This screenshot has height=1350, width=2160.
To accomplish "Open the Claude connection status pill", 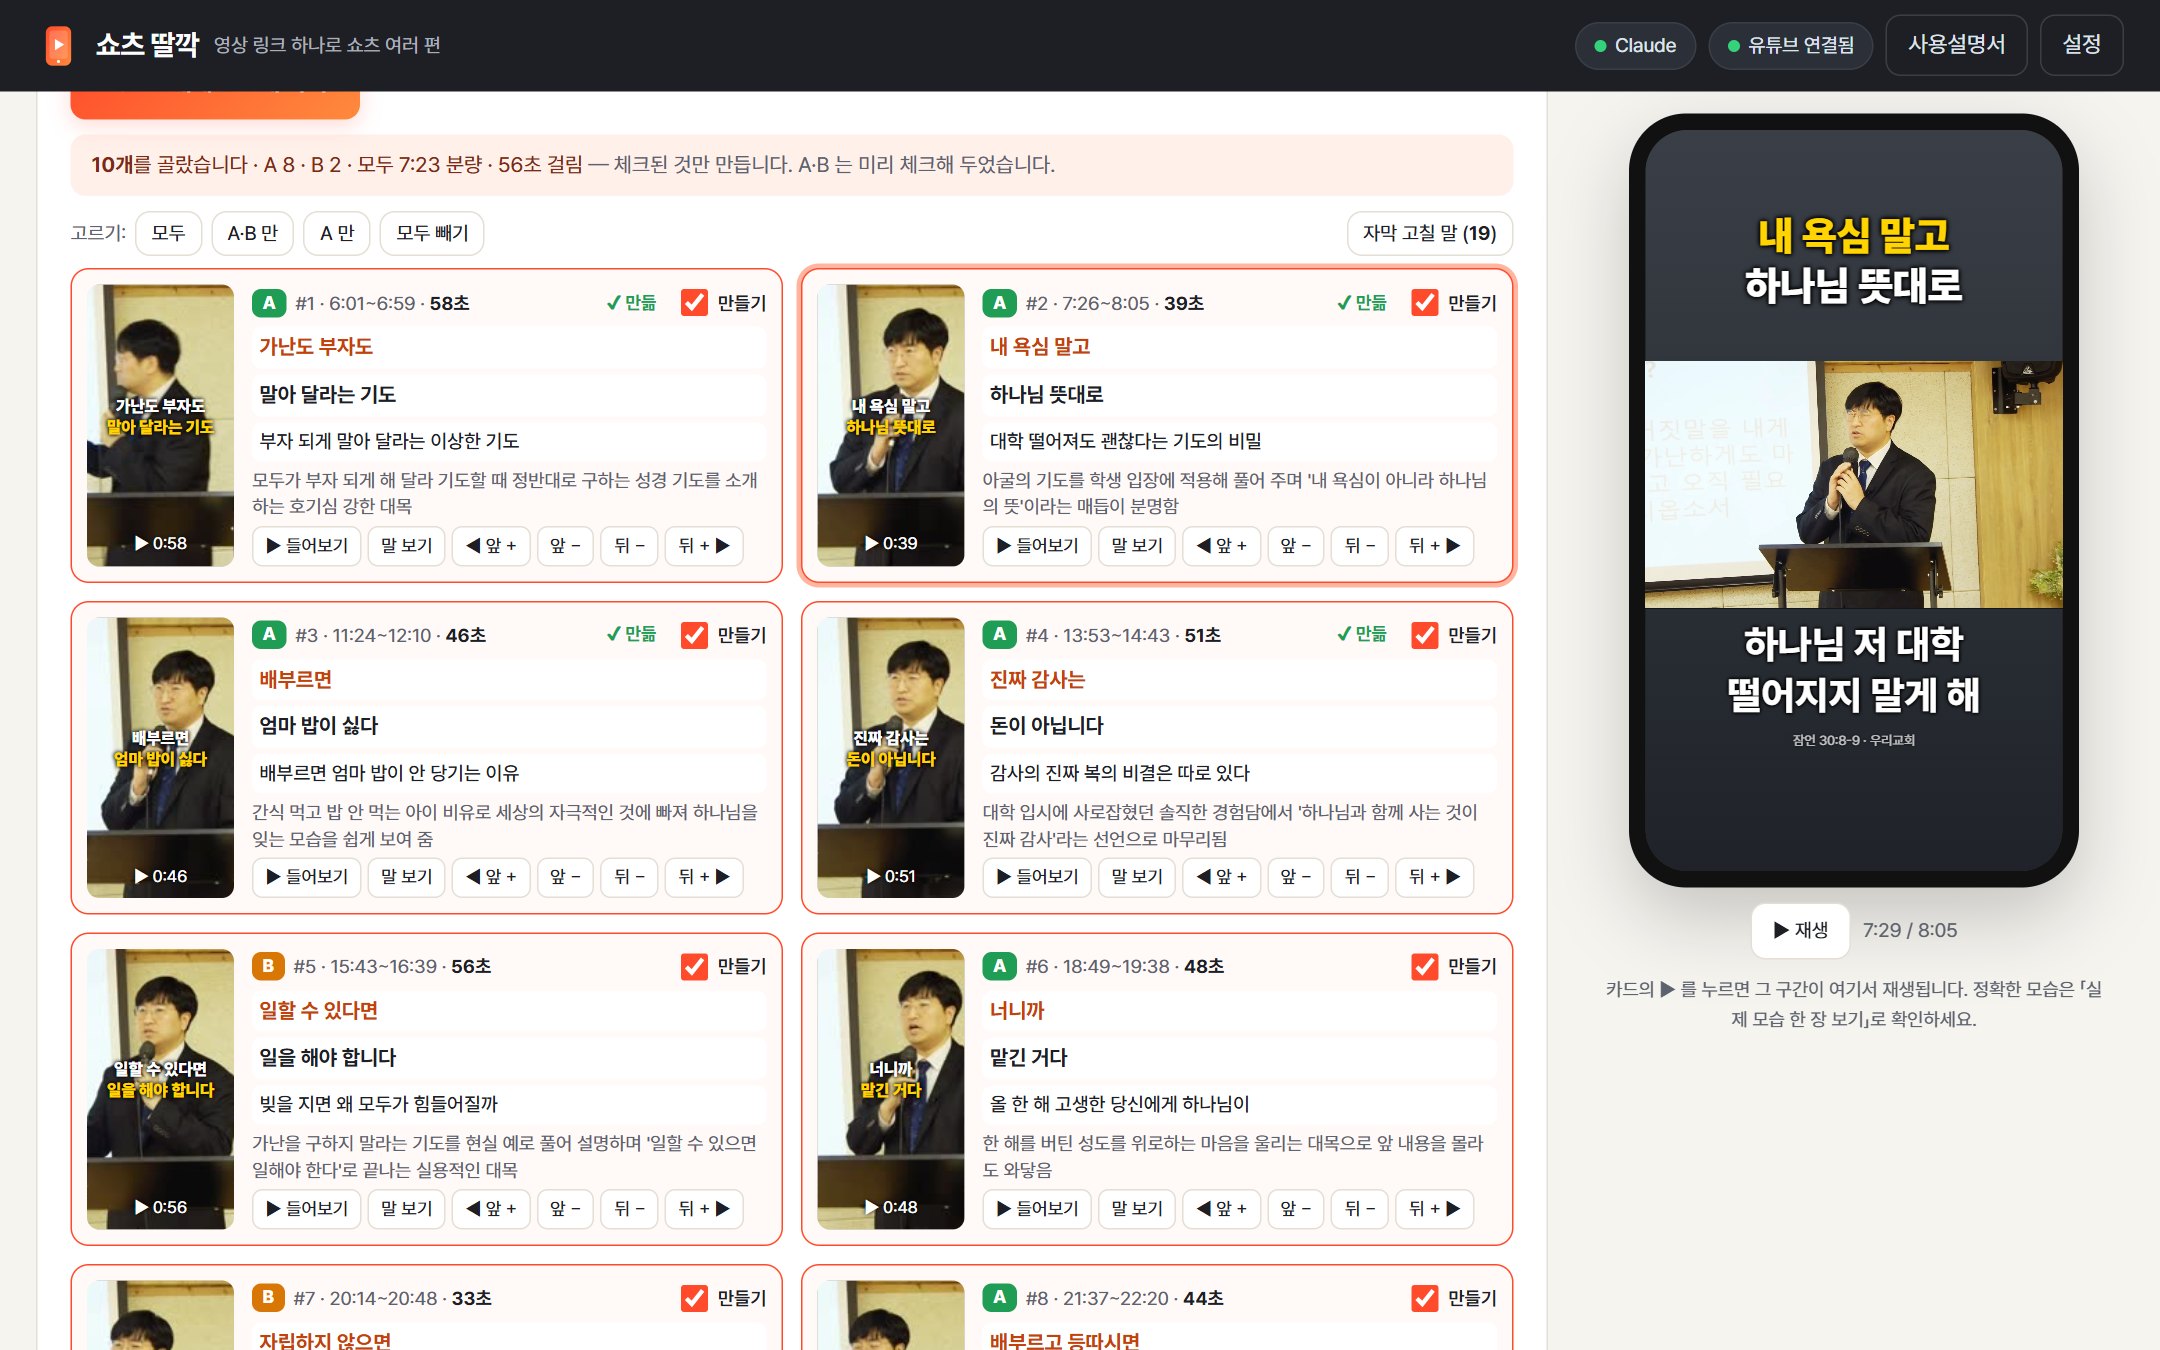I will coord(1635,45).
